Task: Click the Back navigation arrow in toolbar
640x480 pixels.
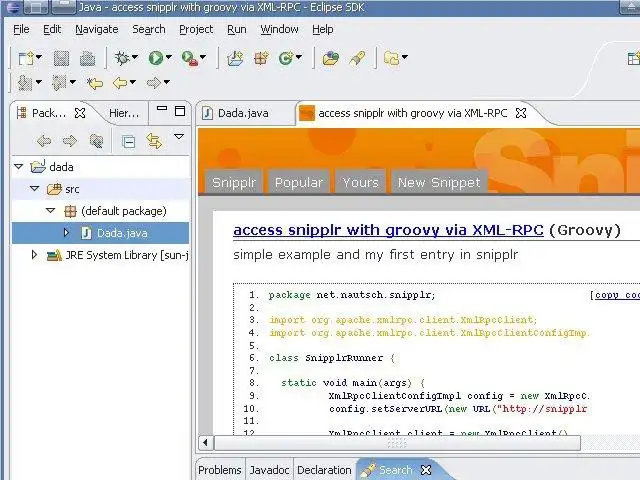Action: coord(120,83)
